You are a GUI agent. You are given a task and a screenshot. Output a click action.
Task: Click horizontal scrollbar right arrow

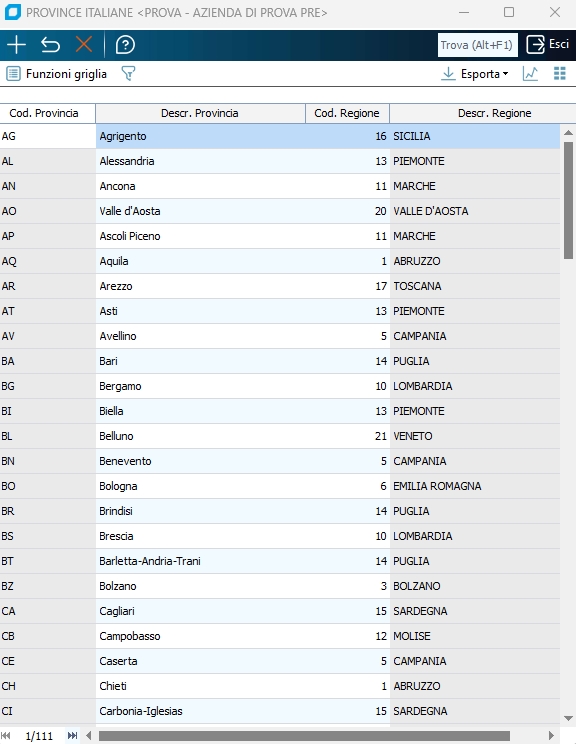click(x=551, y=736)
